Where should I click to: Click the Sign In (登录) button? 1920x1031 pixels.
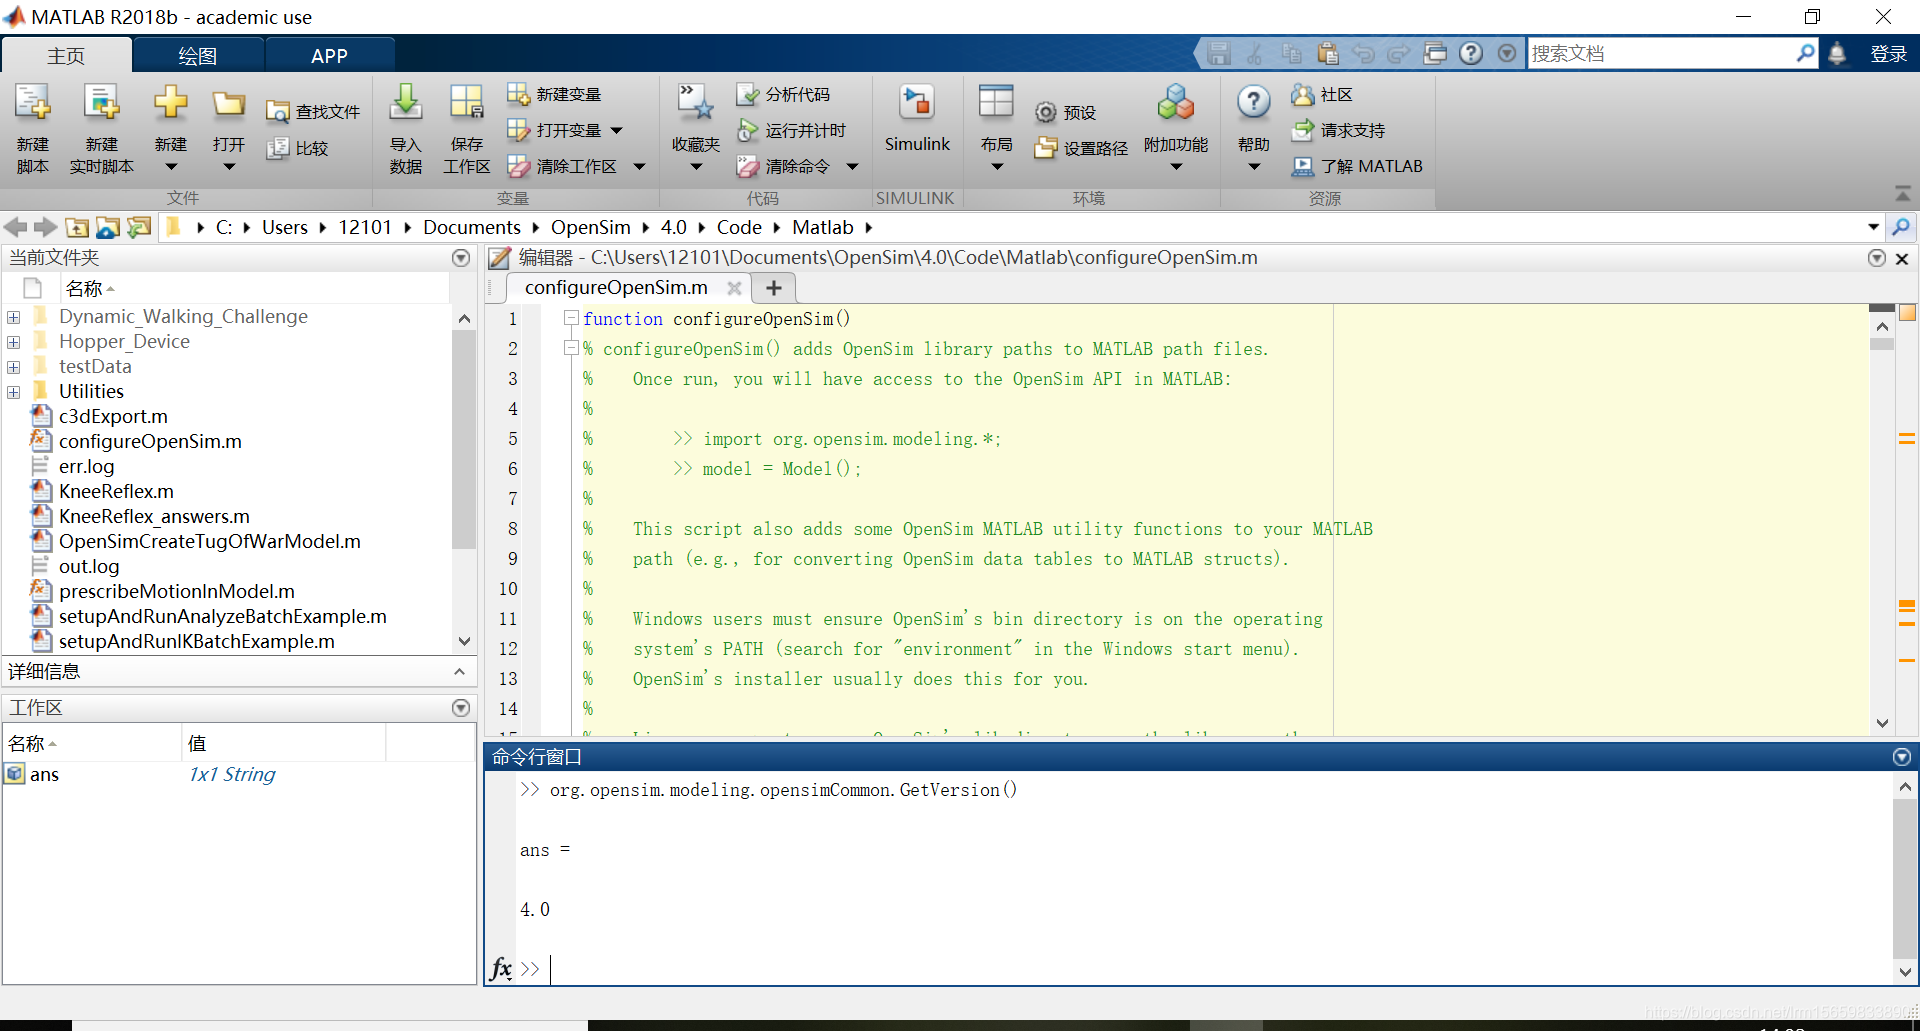pos(1888,54)
